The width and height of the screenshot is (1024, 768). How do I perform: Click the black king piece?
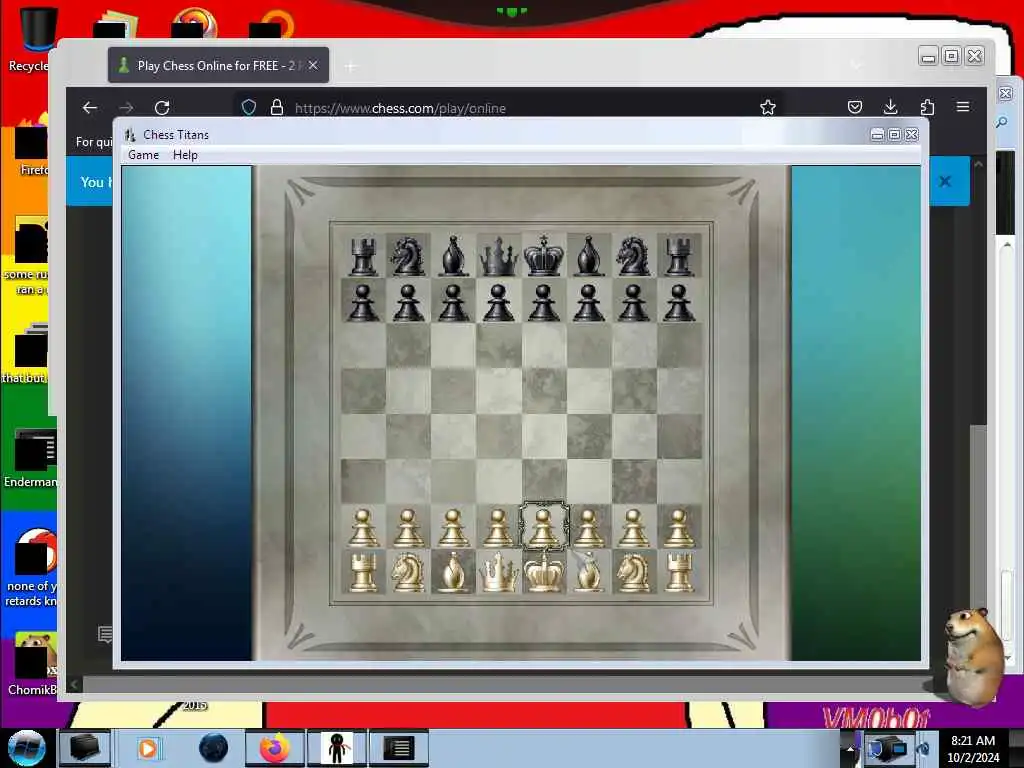543,255
